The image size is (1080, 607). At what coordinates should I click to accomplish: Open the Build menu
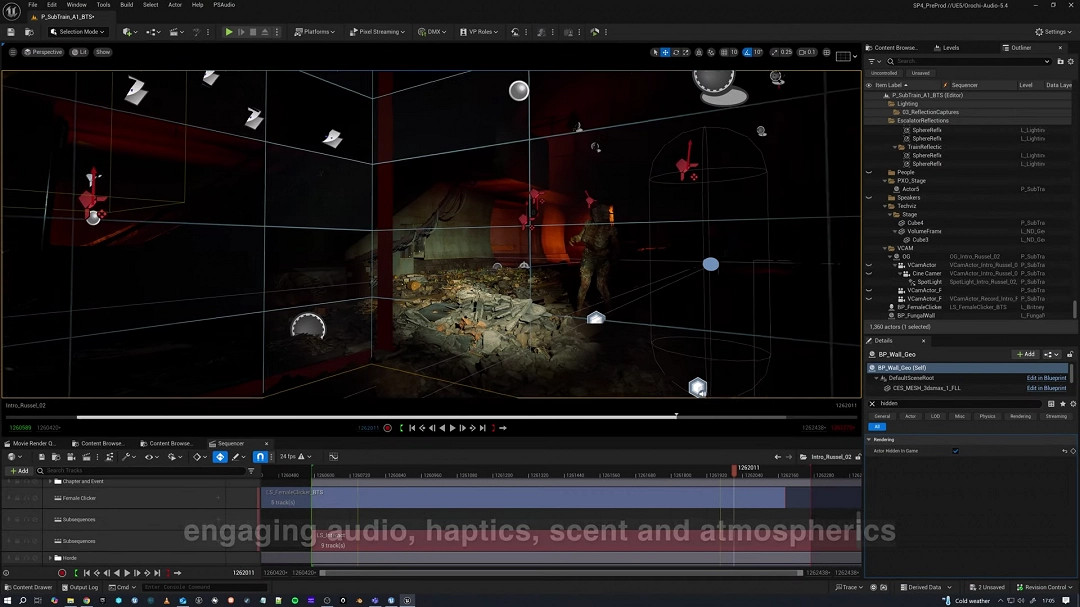pyautogui.click(x=127, y=5)
